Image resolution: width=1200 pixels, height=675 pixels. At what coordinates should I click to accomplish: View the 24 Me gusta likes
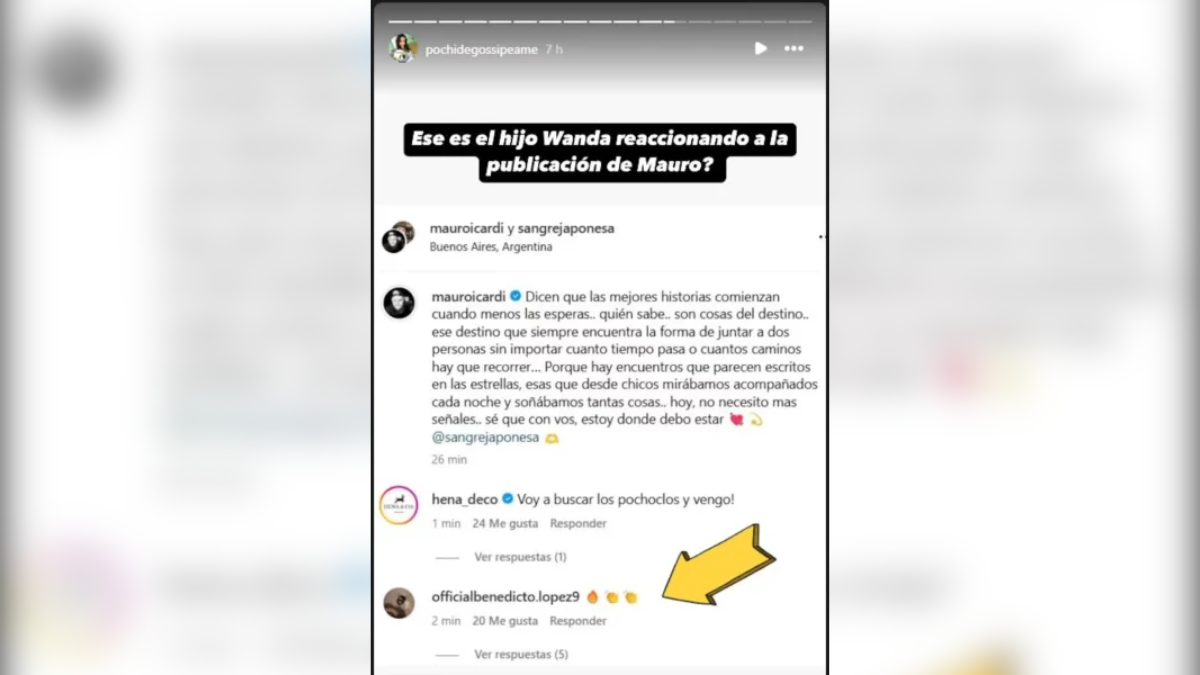pos(505,523)
